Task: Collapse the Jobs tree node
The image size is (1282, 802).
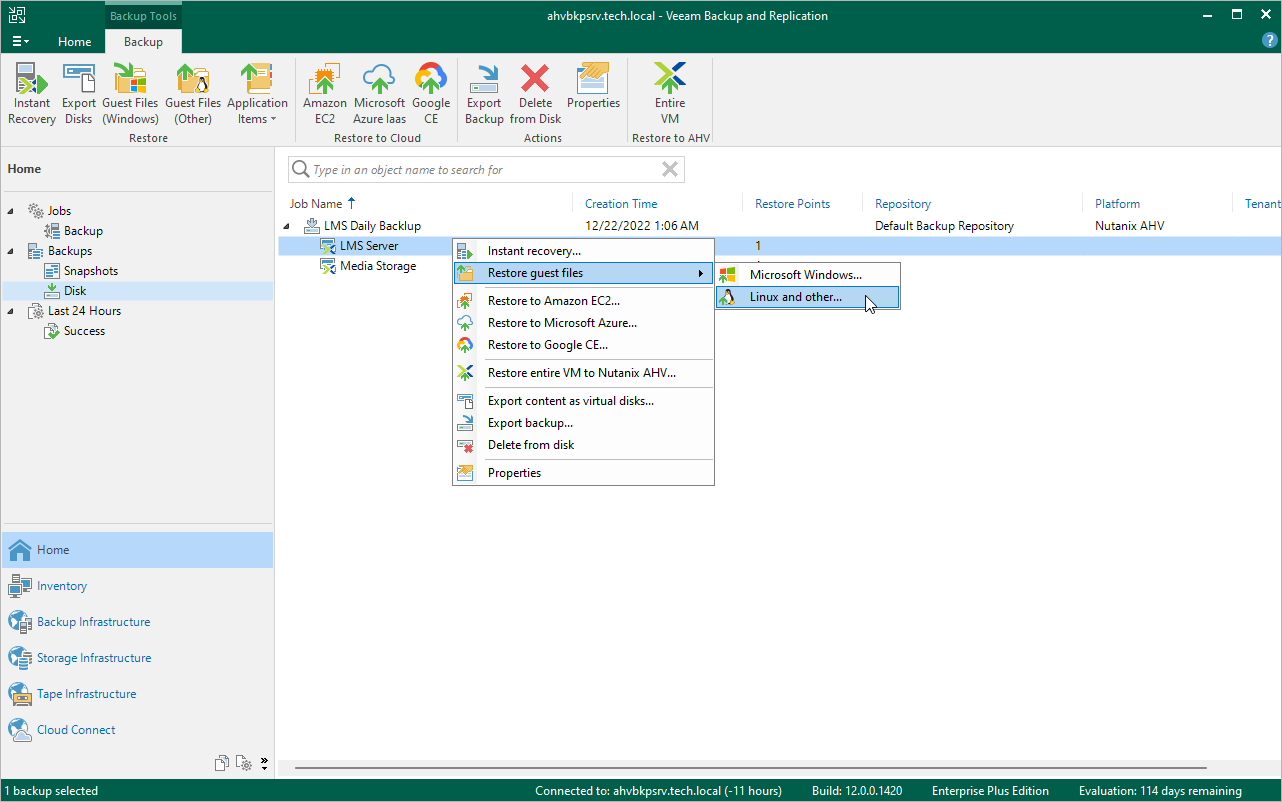Action: pyautogui.click(x=12, y=211)
